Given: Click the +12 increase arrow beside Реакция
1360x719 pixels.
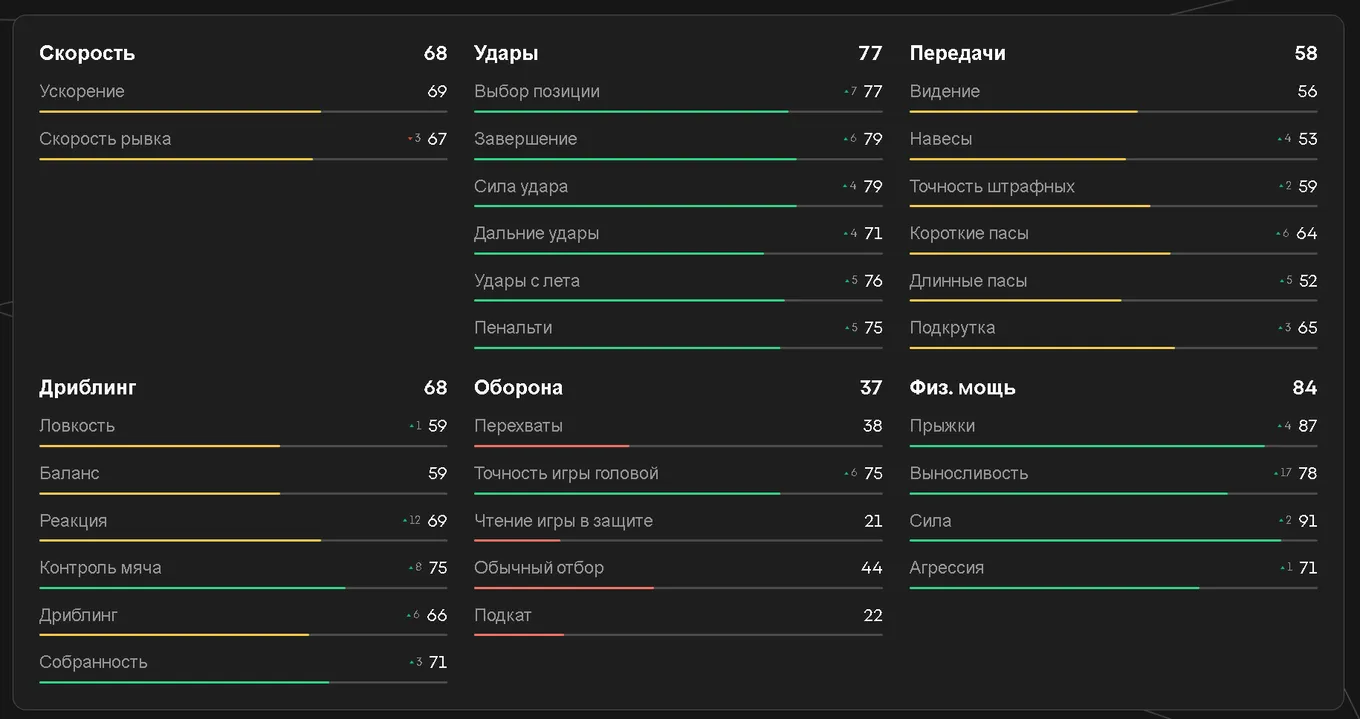Looking at the screenshot, I should coord(405,521).
